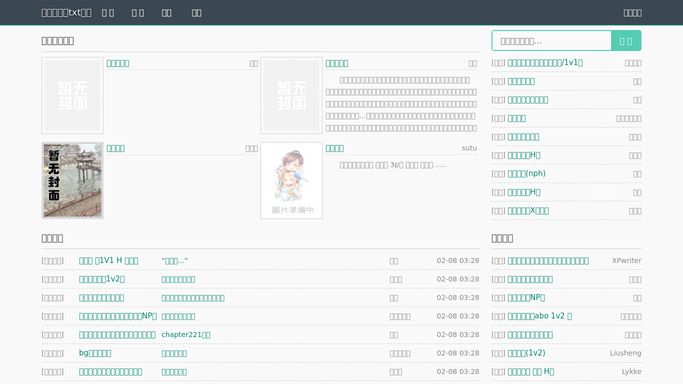Open the novel title next to author "sutu"
Viewport: 683px width, 384px height.
tap(335, 148)
